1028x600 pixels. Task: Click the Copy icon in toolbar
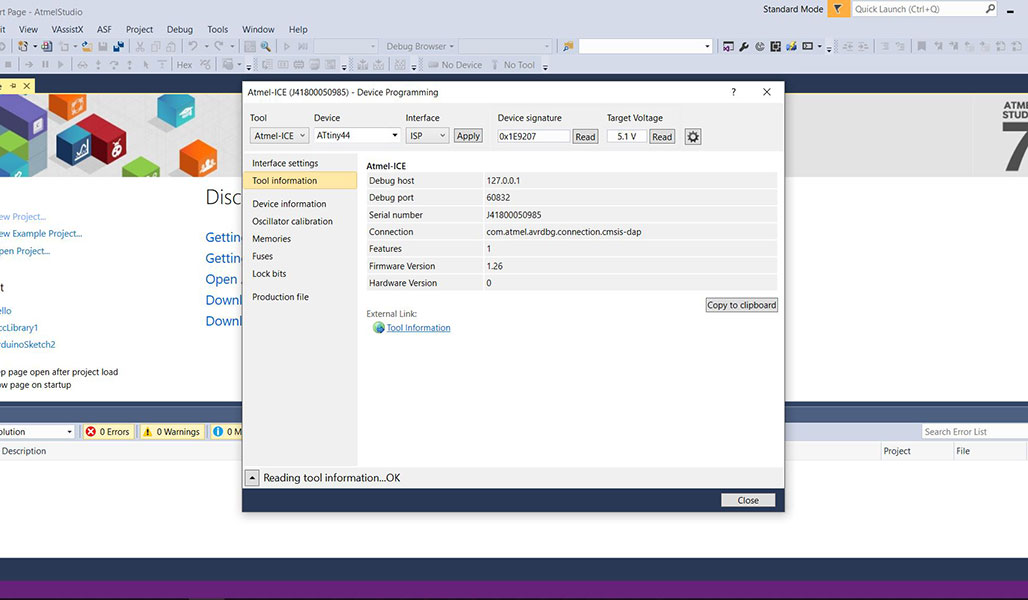click(155, 47)
